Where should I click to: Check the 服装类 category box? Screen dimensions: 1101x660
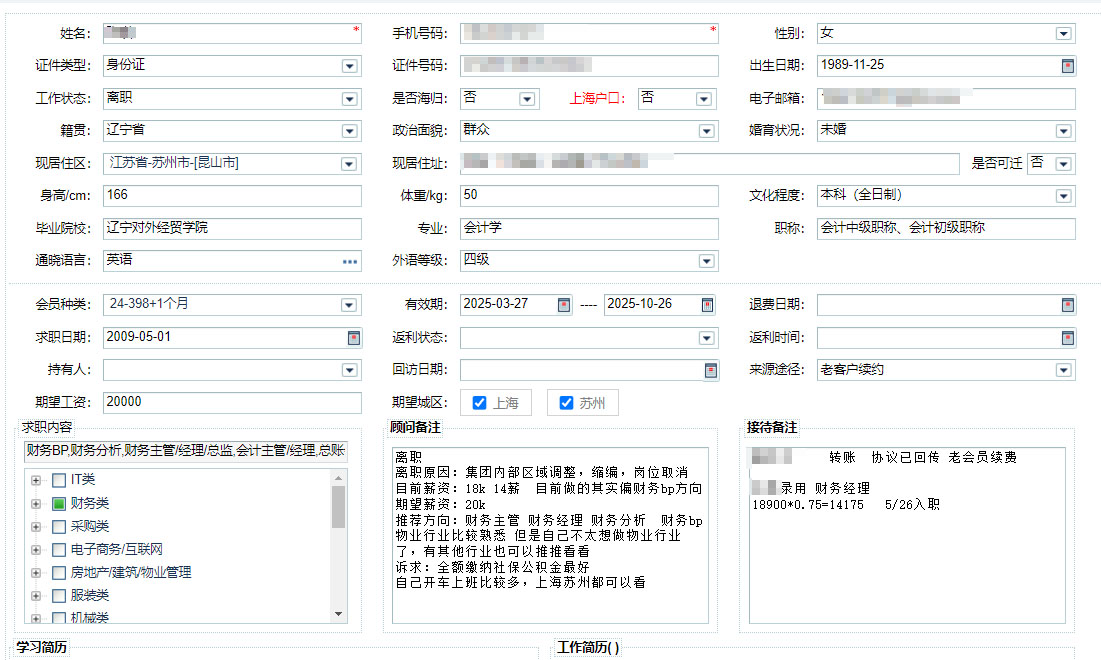59,596
